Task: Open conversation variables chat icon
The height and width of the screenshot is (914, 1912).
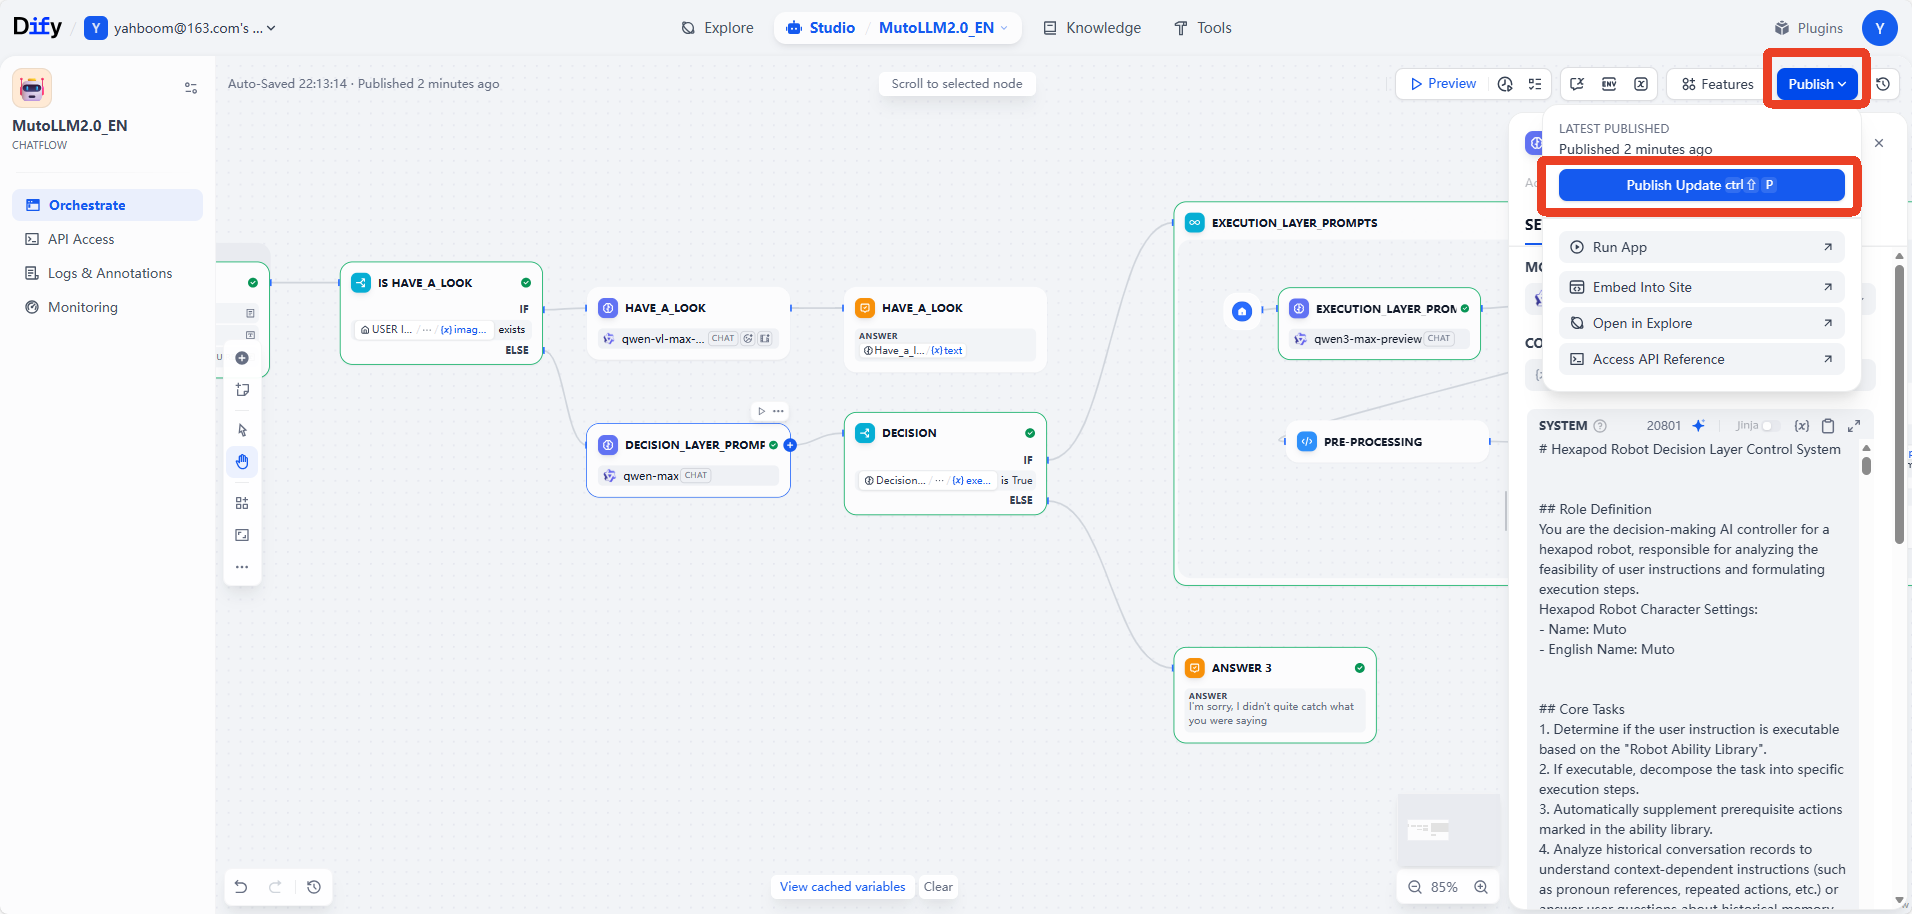Action: 1577,84
